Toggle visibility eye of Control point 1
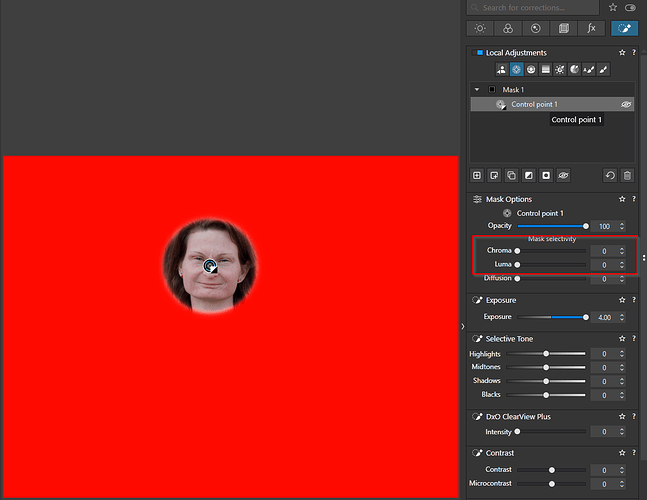This screenshot has width=647, height=500. pos(626,104)
